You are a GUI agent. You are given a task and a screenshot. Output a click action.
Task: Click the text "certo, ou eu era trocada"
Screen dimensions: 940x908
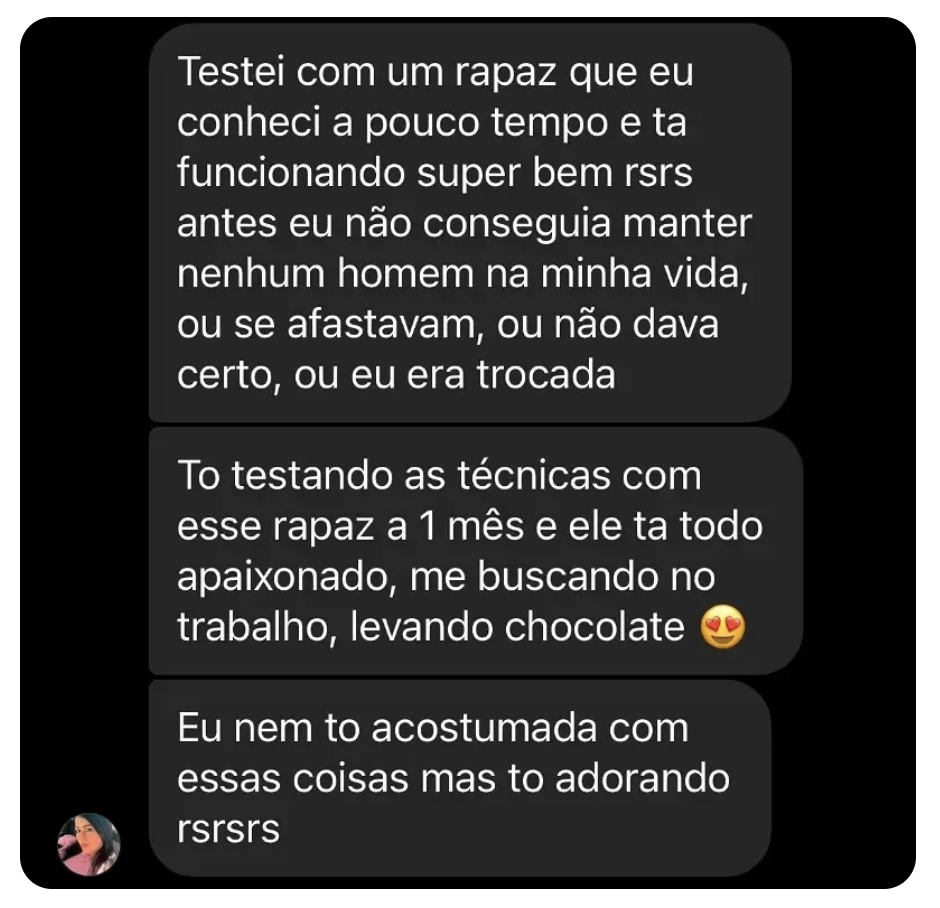coord(396,376)
